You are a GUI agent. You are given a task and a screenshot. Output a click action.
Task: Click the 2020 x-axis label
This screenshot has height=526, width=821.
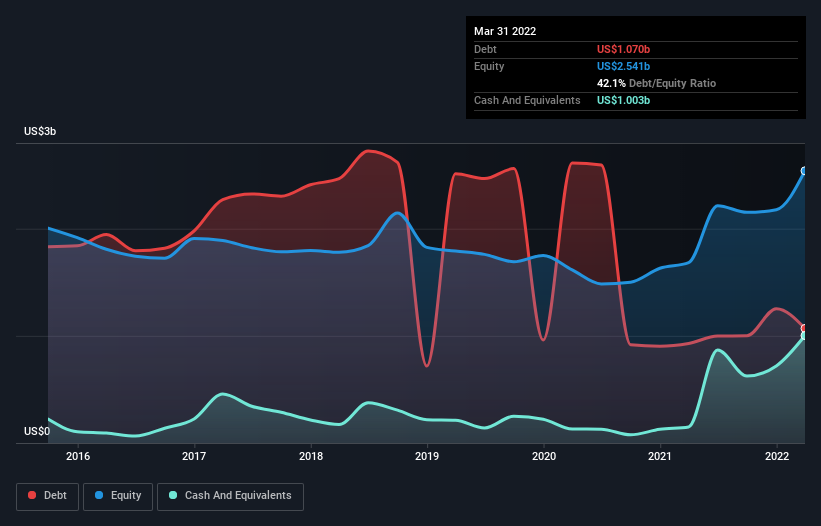[544, 456]
